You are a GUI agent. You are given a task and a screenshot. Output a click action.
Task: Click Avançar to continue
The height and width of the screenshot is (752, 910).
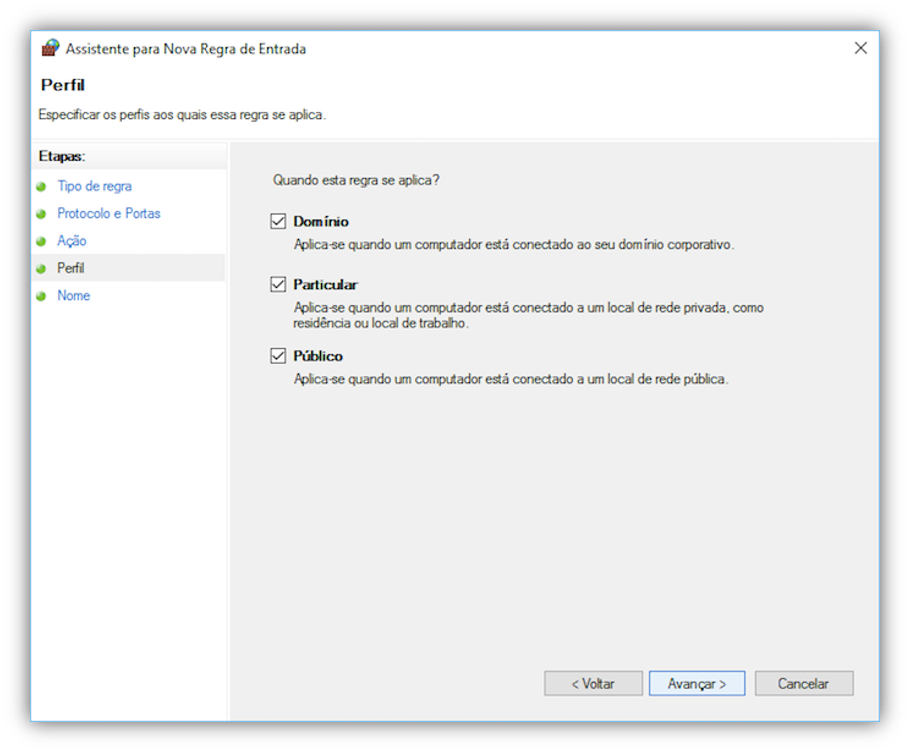[696, 684]
